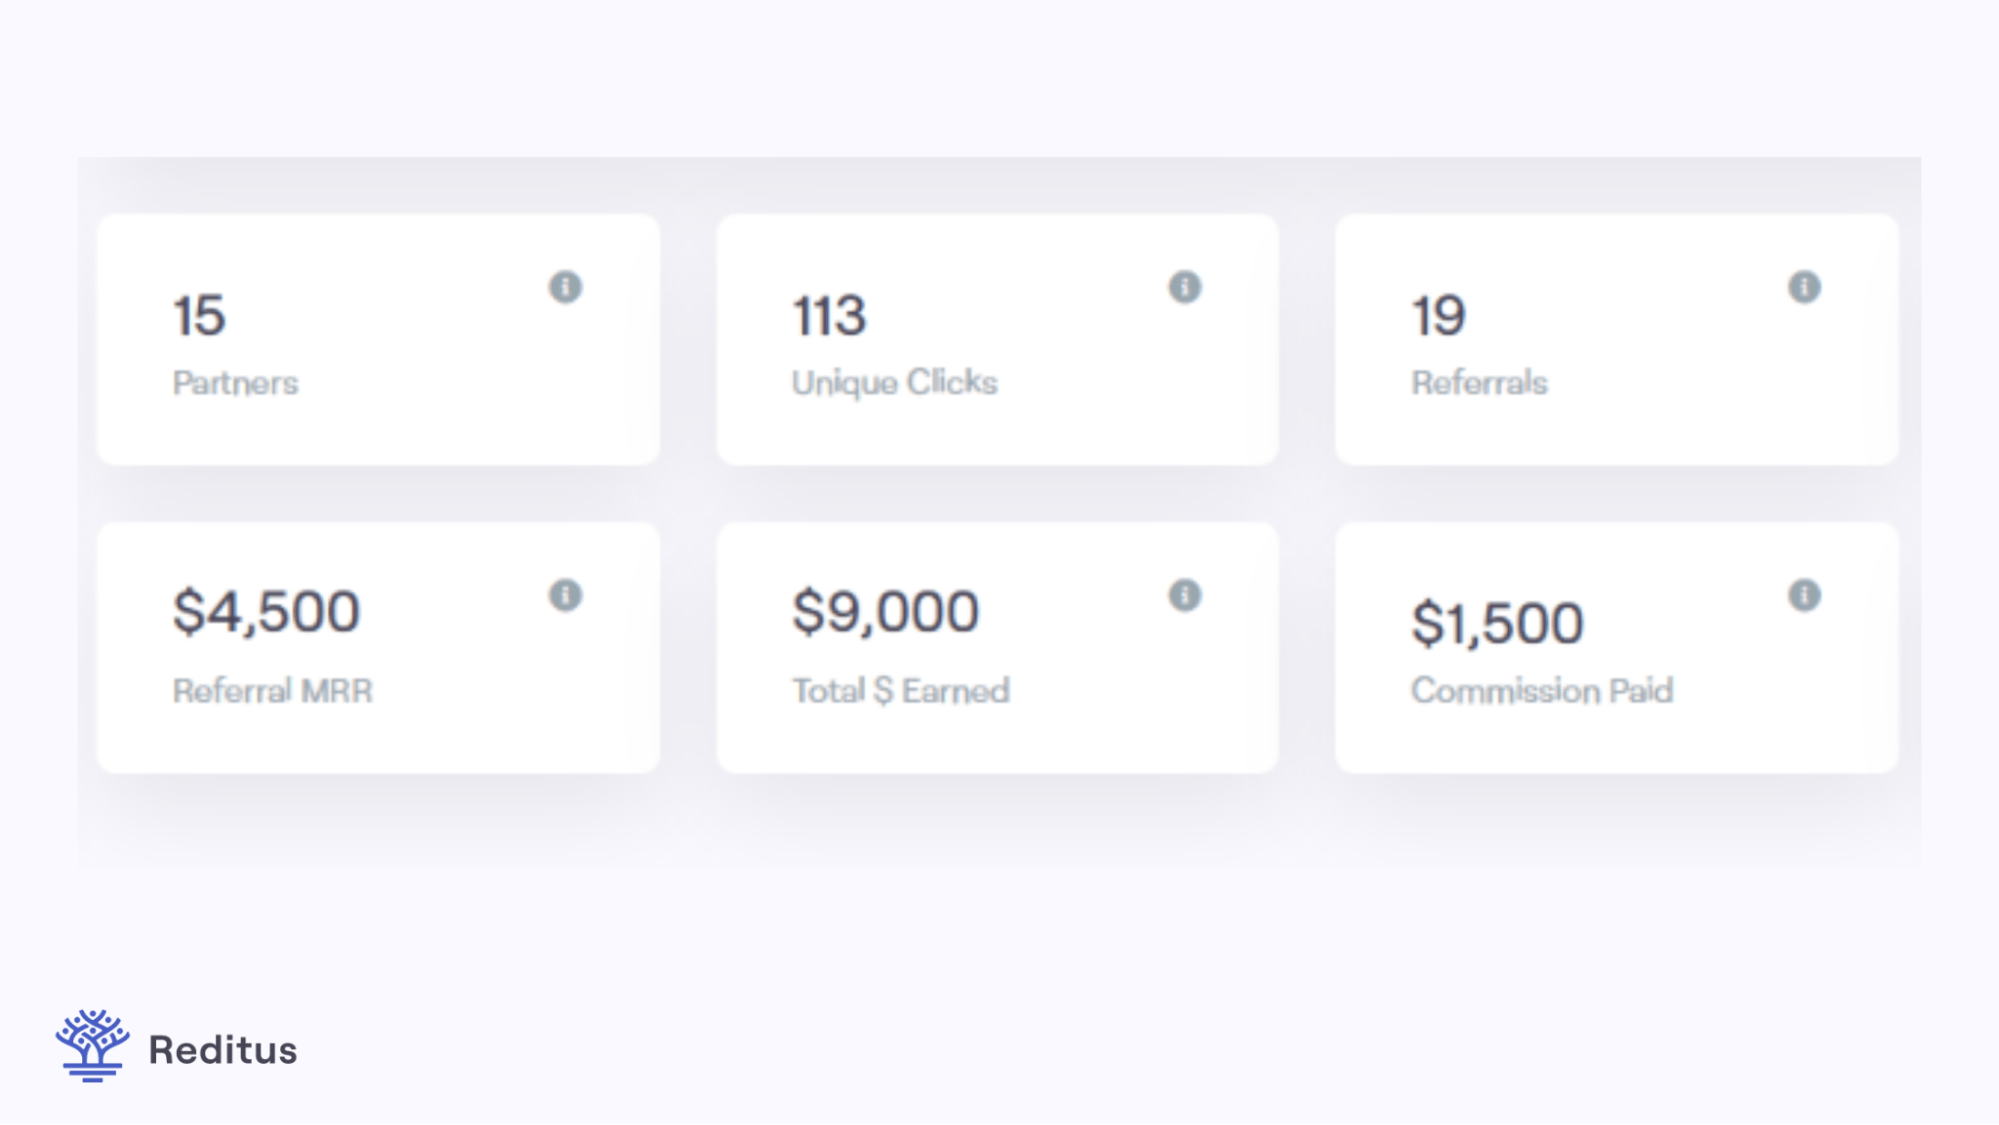Select the Reditus brand wordmark
Screen dimensions: 1999x1125
point(222,1051)
